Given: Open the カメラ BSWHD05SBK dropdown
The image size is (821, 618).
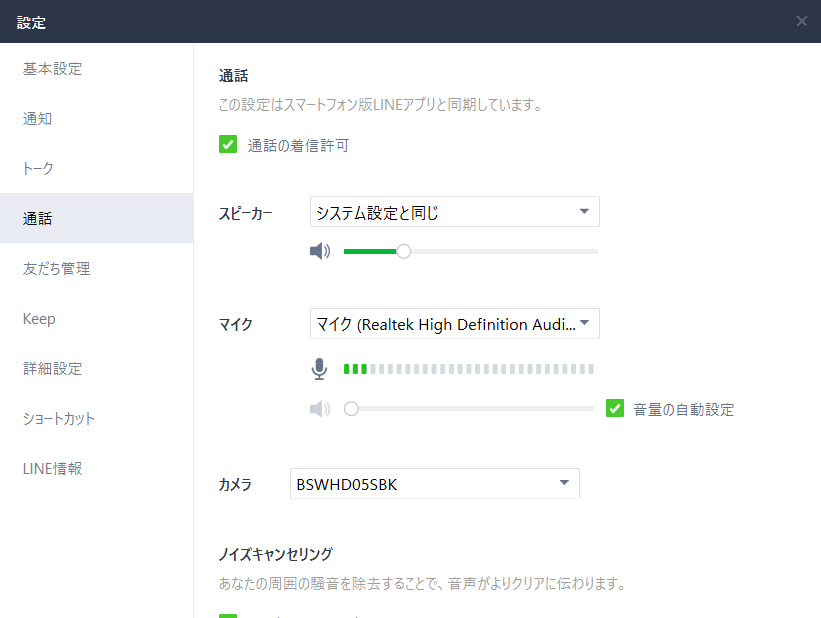Looking at the screenshot, I should (x=435, y=483).
